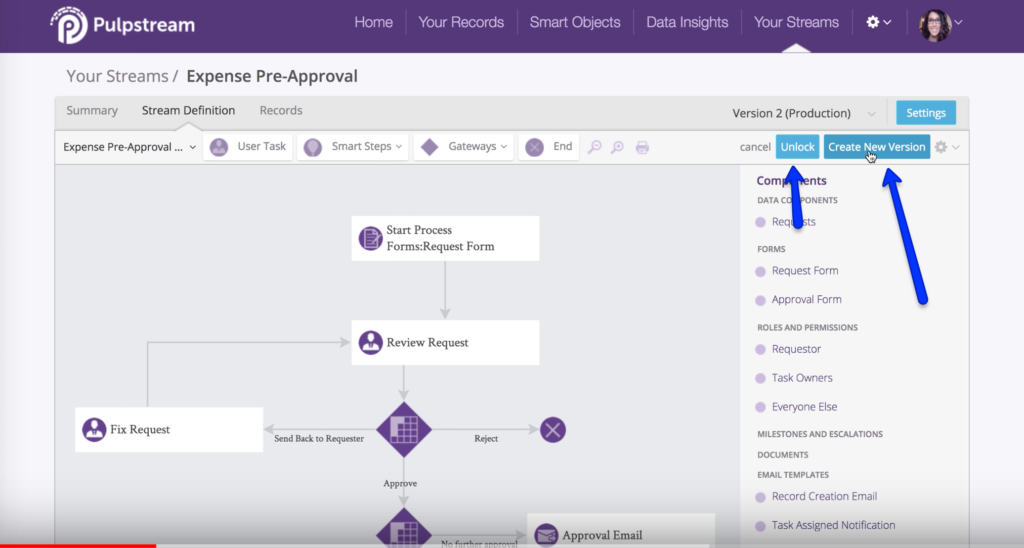
Task: Click the Pulpstream logo icon
Action: click(68, 25)
